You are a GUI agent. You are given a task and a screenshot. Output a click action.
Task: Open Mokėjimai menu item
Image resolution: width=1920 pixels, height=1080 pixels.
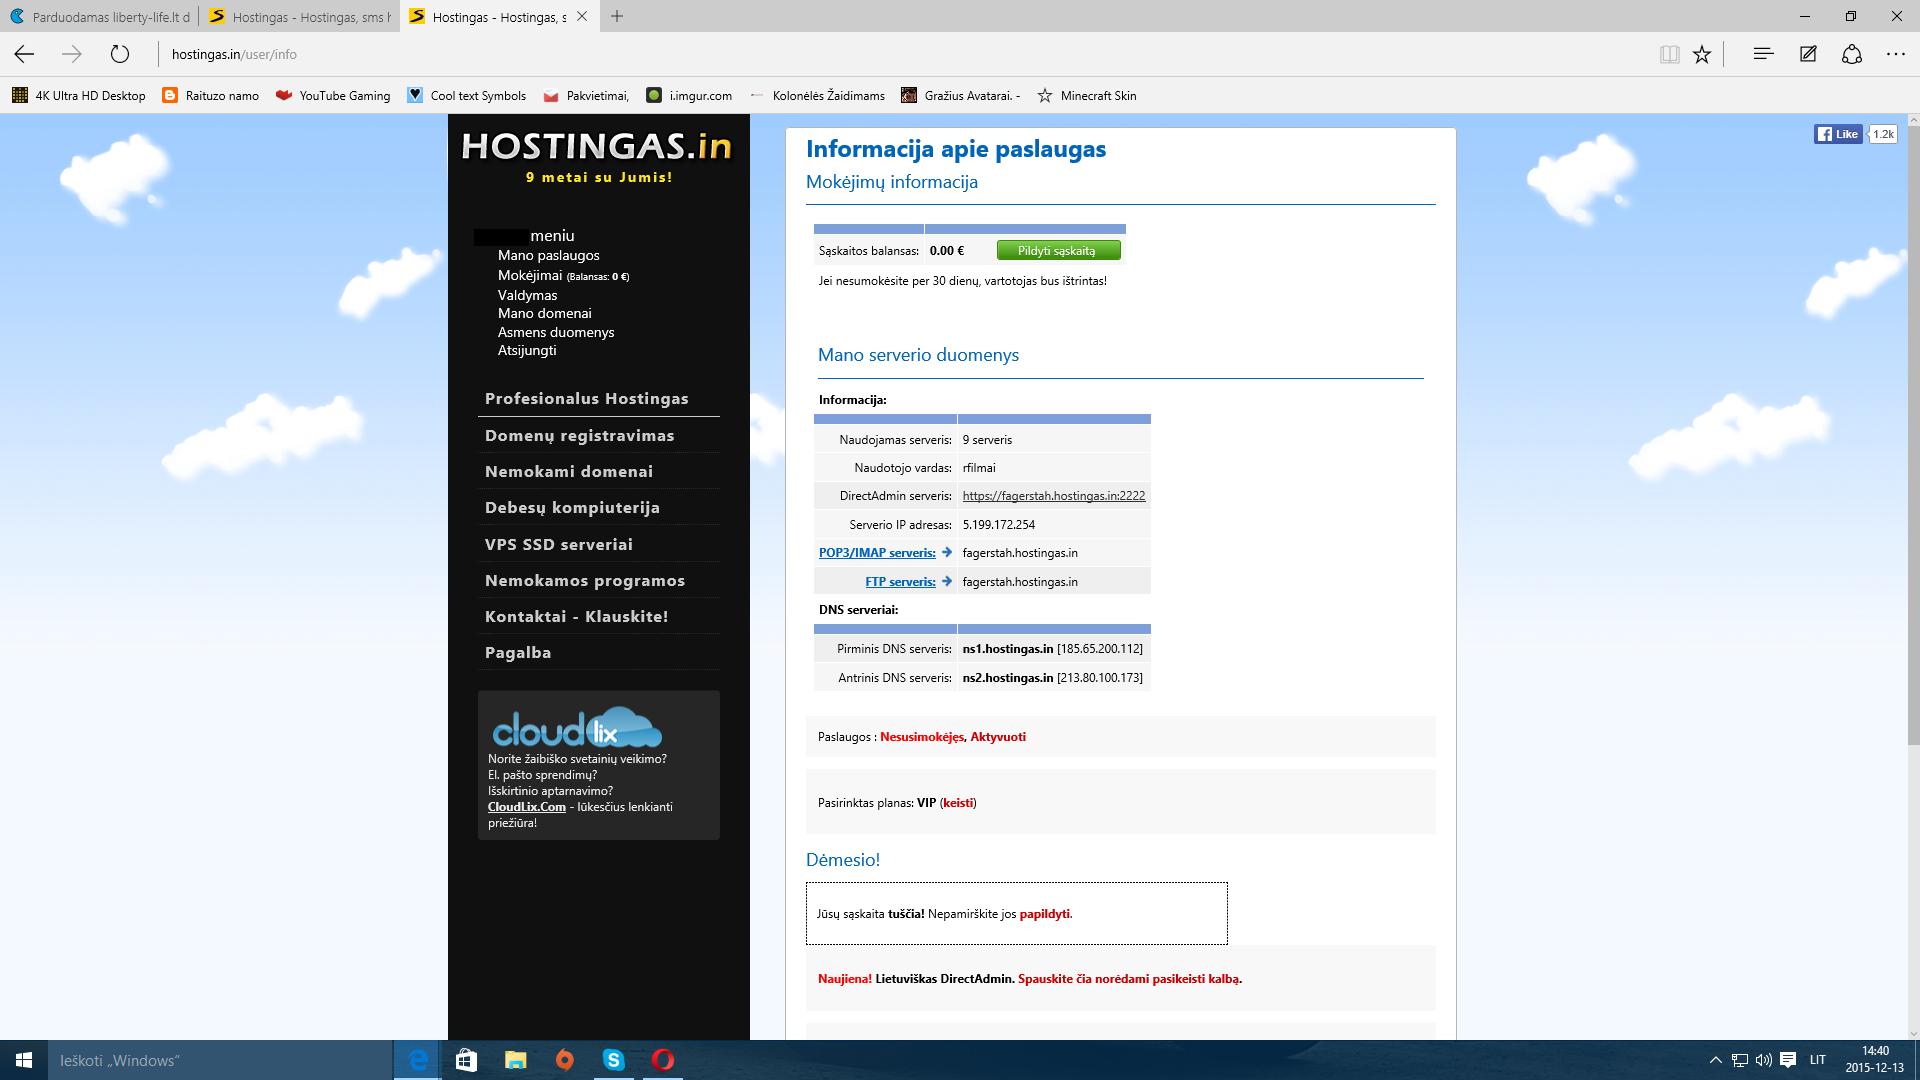[x=530, y=275]
